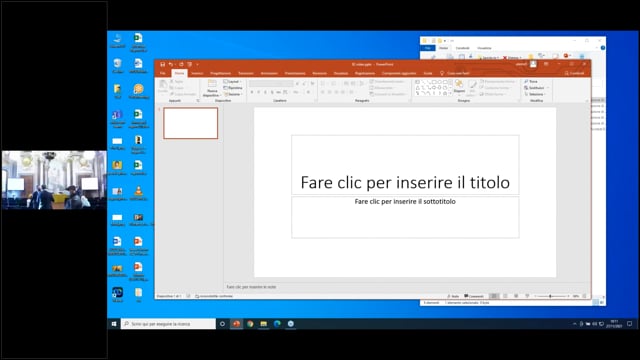Start Slide Show from status bar icon
Viewport: 640px width, 360px height.
click(x=527, y=296)
